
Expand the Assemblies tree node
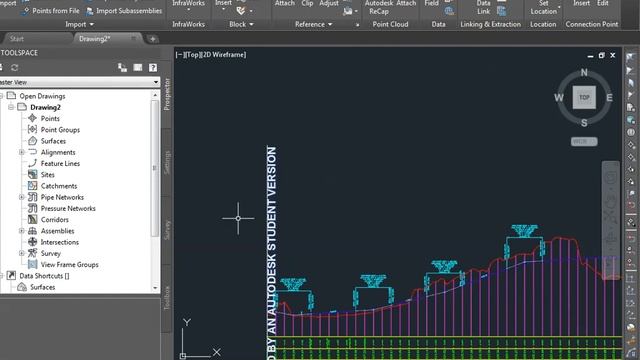pos(22,231)
